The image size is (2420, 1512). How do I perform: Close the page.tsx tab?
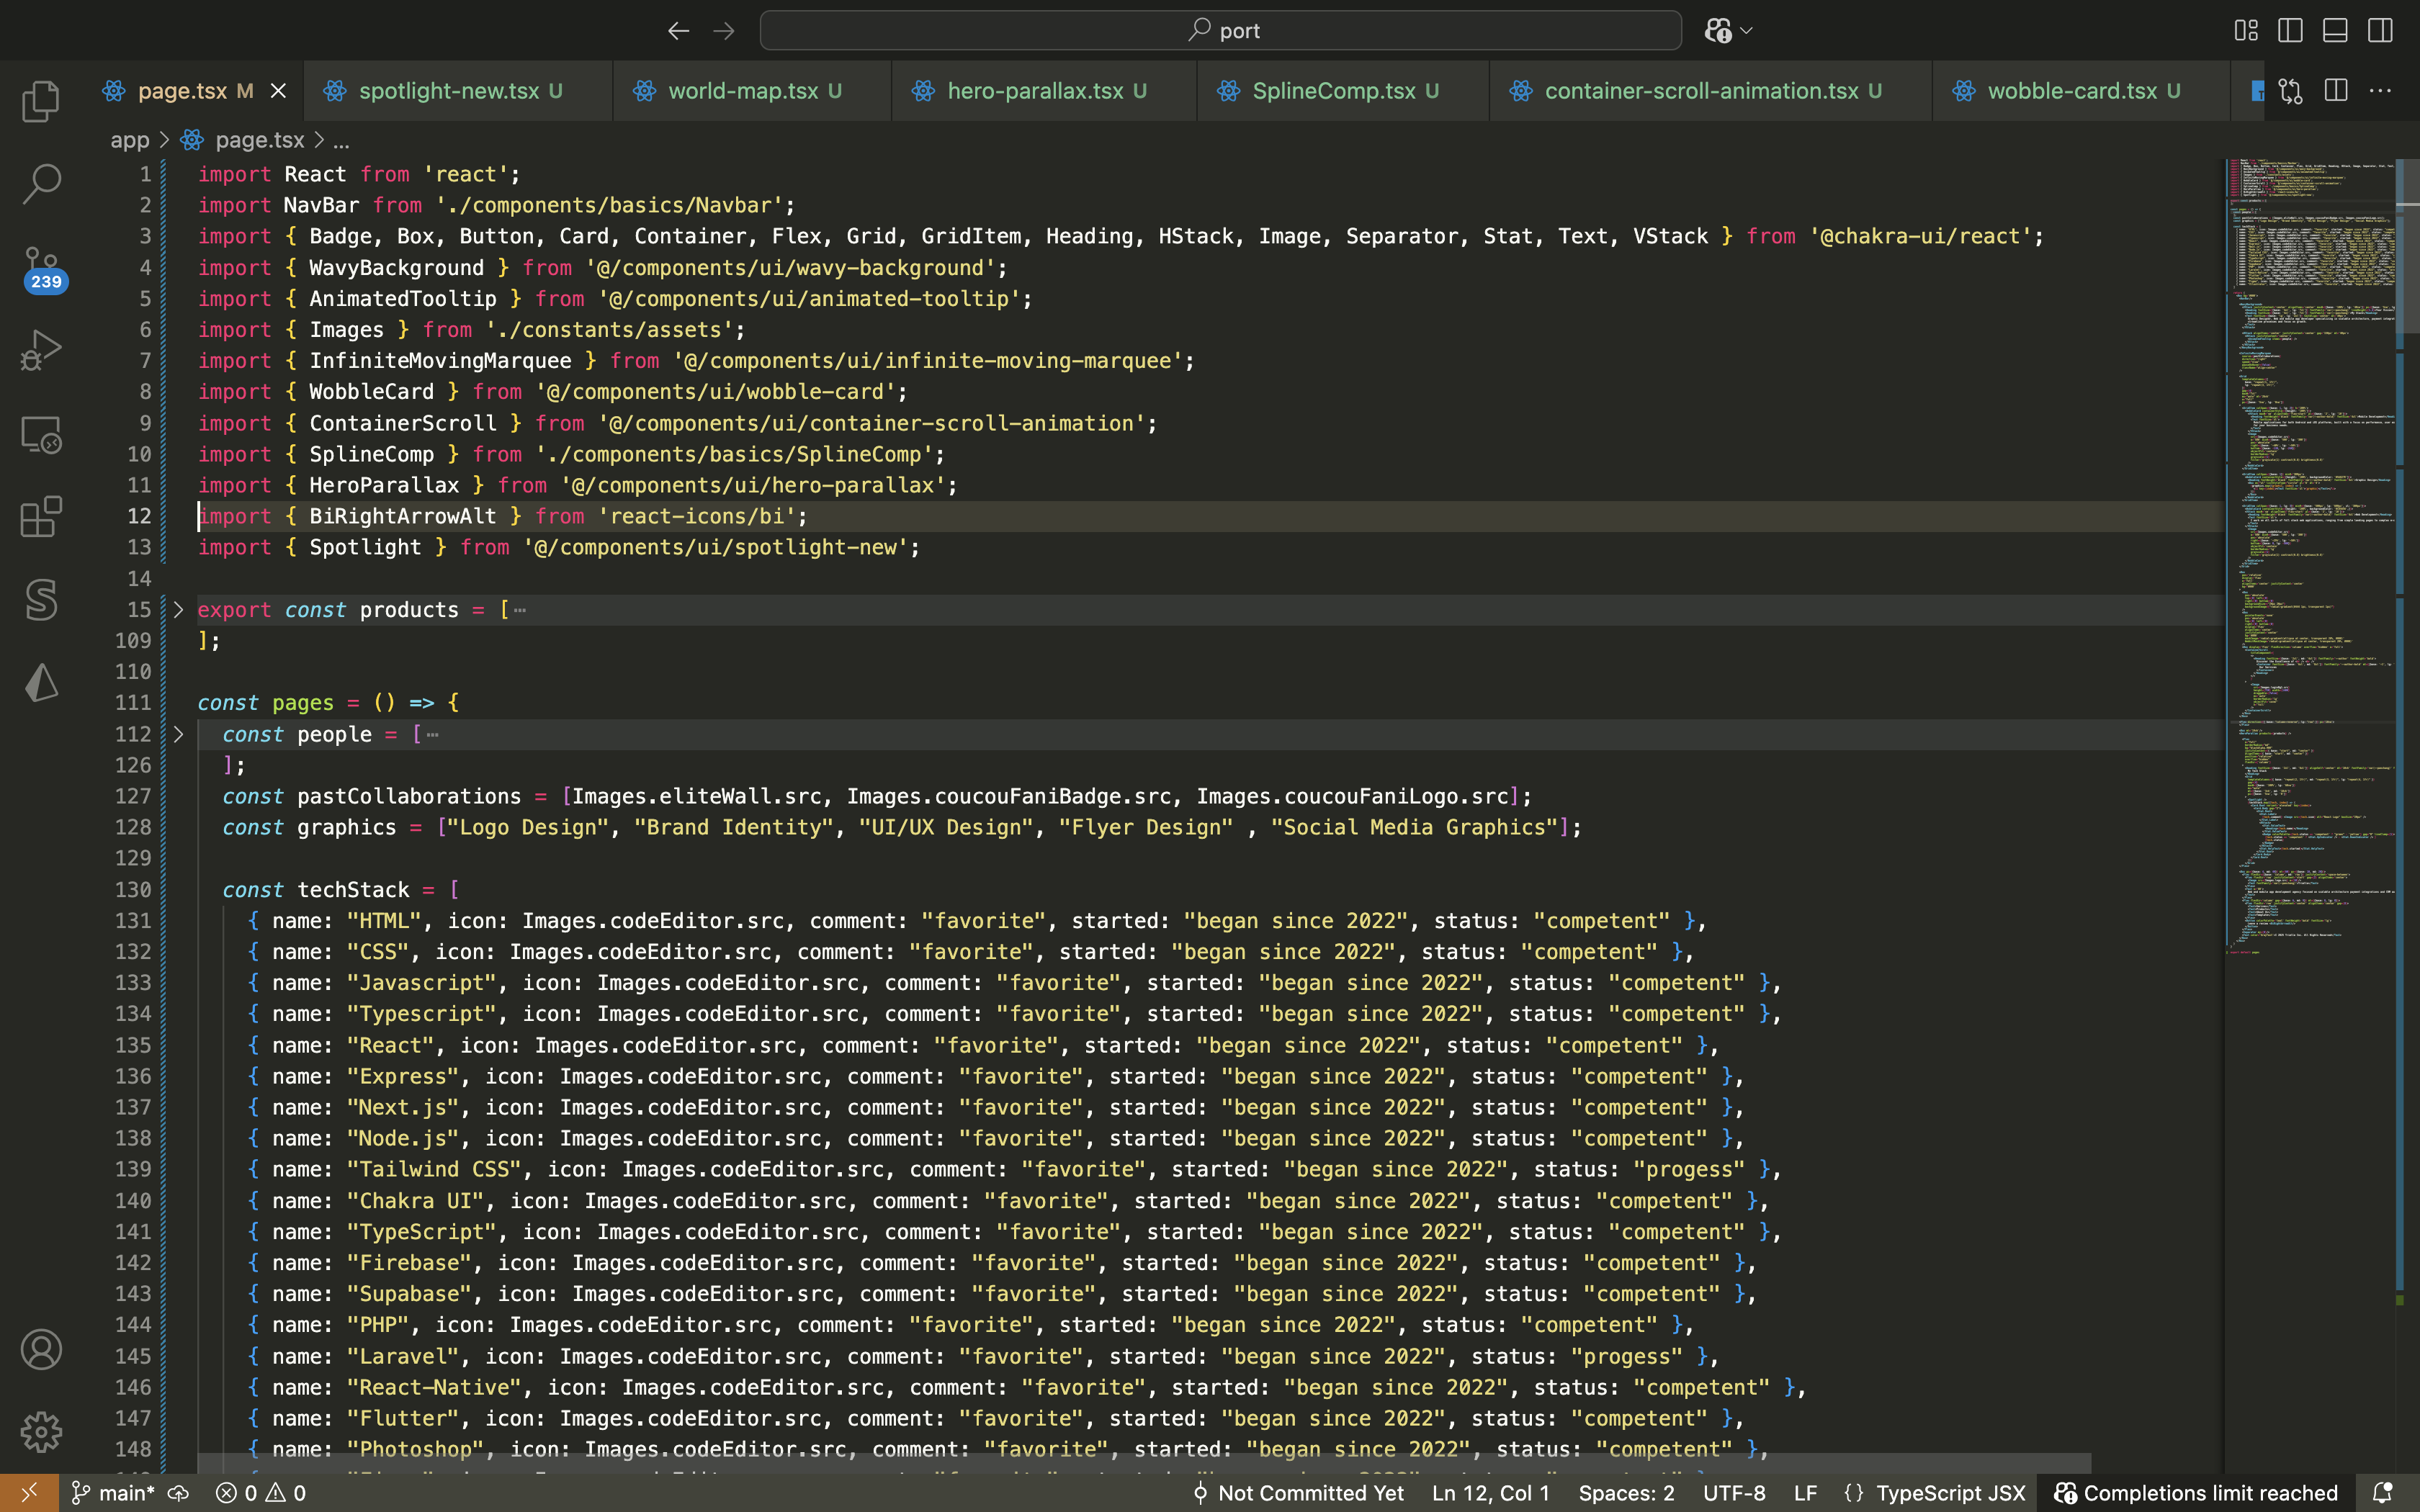click(278, 91)
